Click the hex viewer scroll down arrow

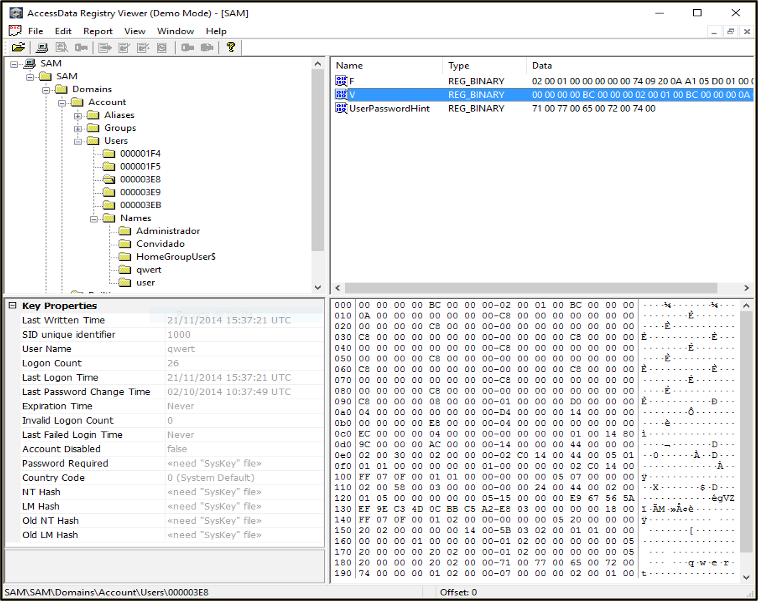coord(746,577)
